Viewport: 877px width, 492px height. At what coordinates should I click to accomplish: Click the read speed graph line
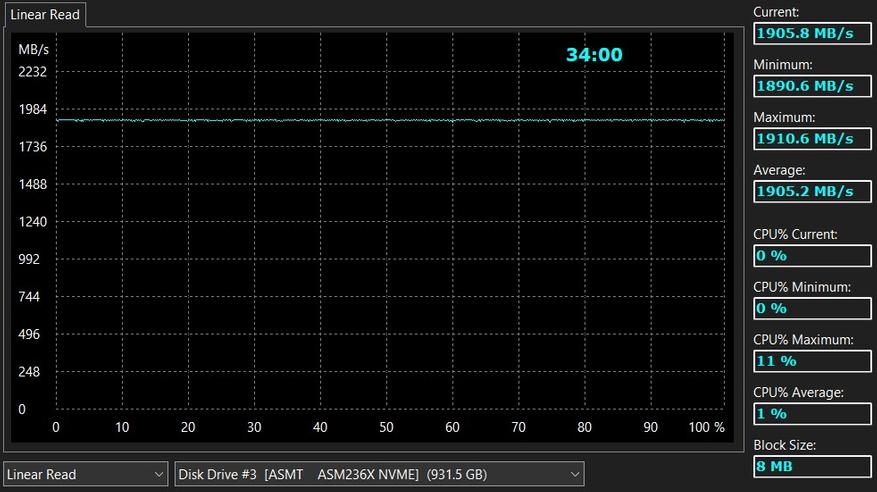coord(390,120)
